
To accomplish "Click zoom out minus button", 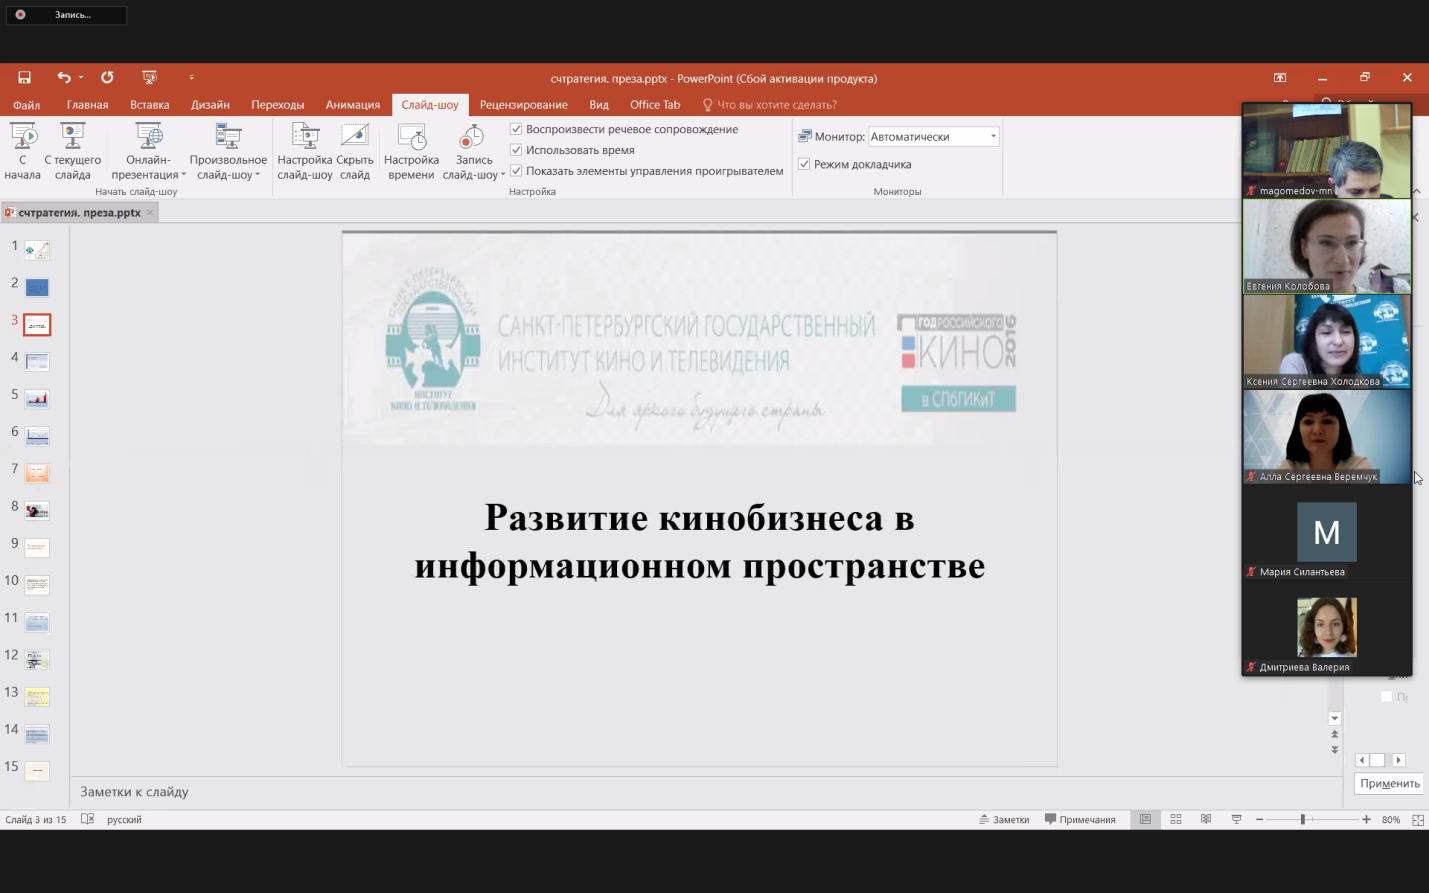I will (x=1260, y=819).
